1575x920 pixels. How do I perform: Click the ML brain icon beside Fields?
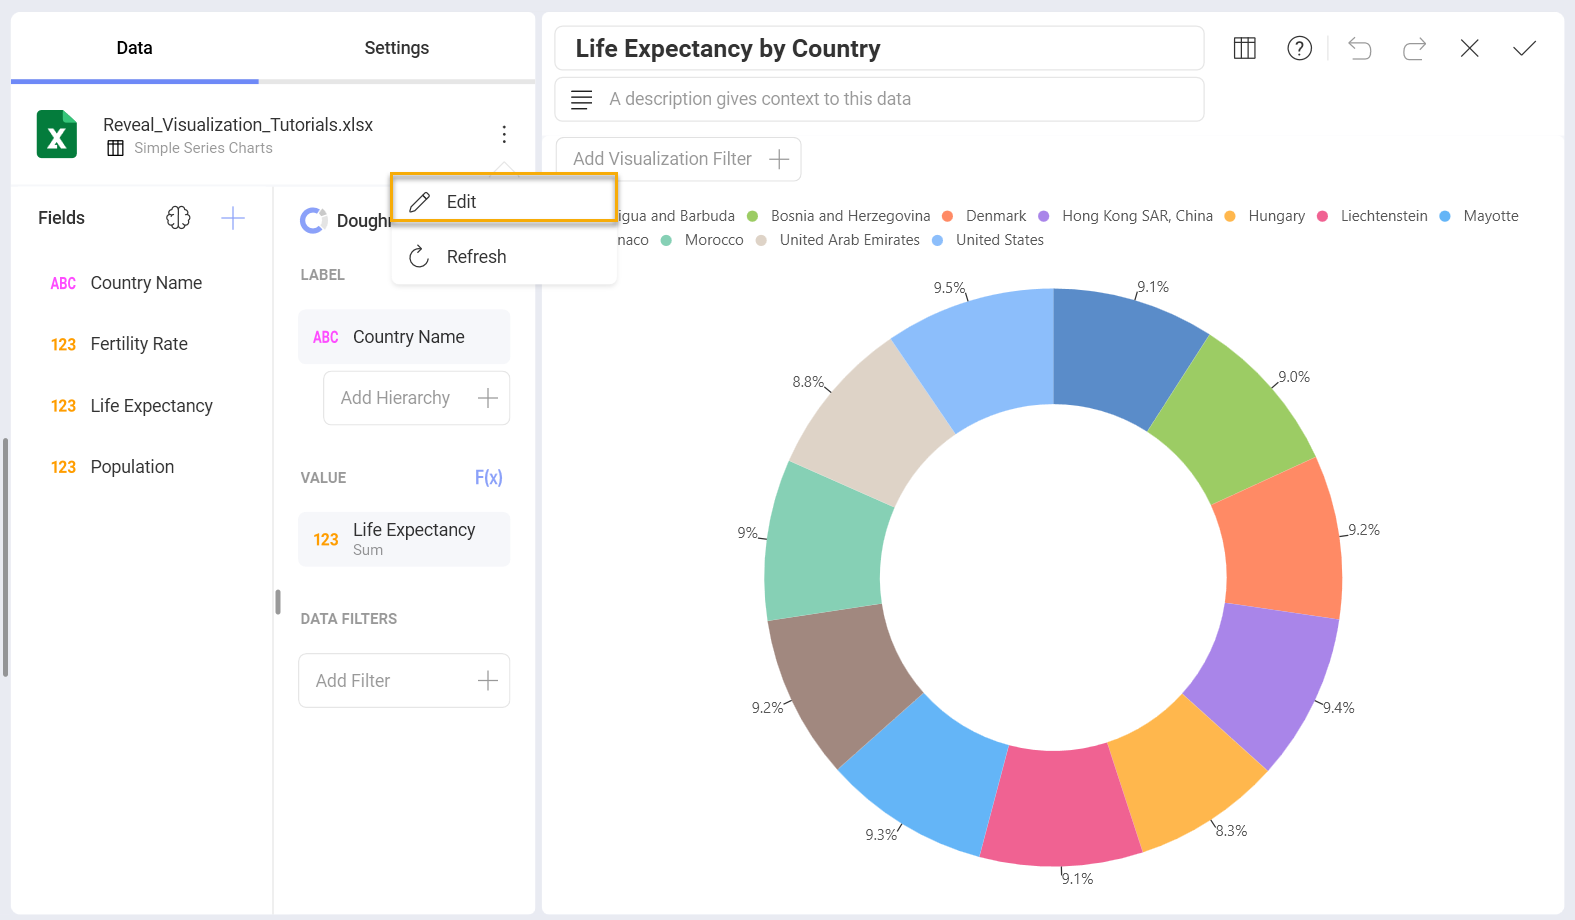[178, 218]
